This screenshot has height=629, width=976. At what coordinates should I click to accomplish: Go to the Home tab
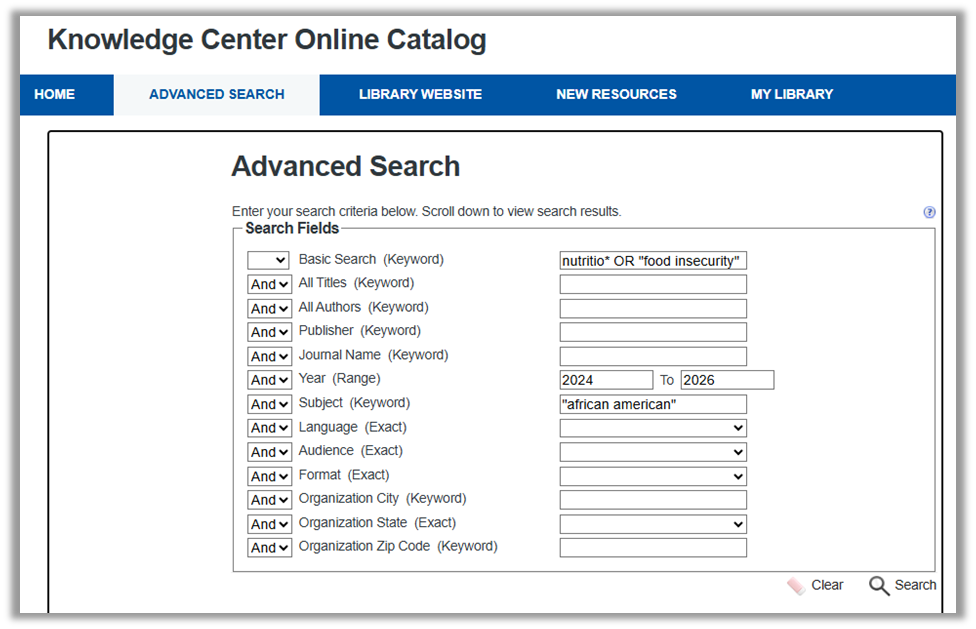pyautogui.click(x=55, y=94)
